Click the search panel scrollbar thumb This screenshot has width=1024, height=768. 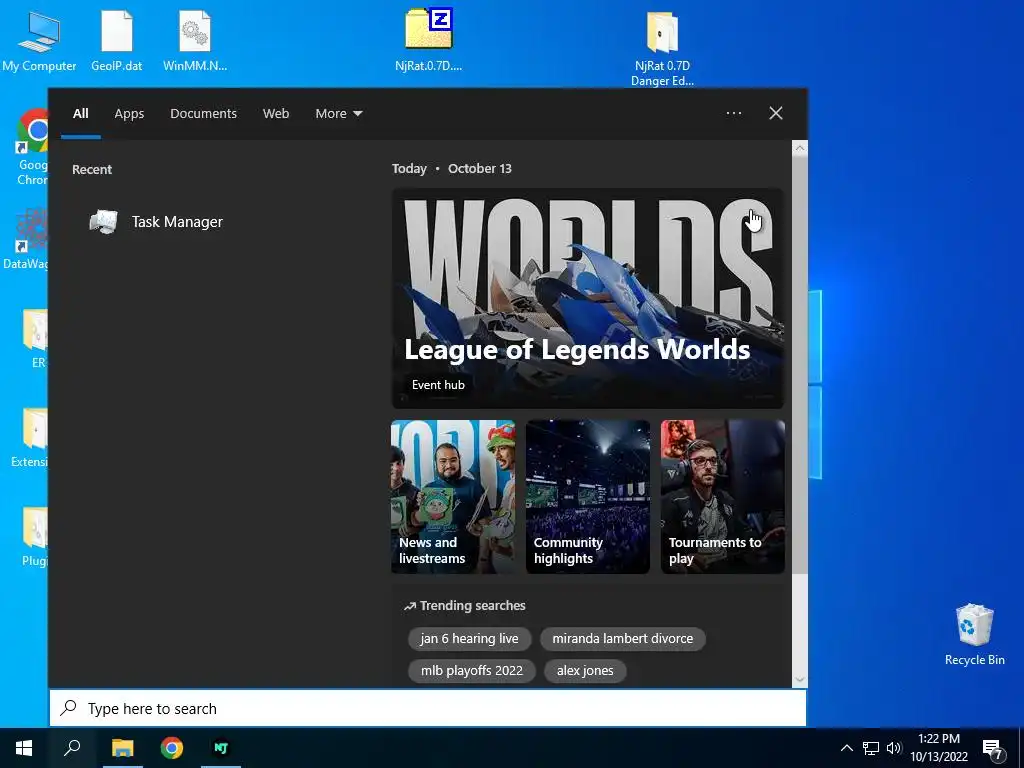click(800, 366)
